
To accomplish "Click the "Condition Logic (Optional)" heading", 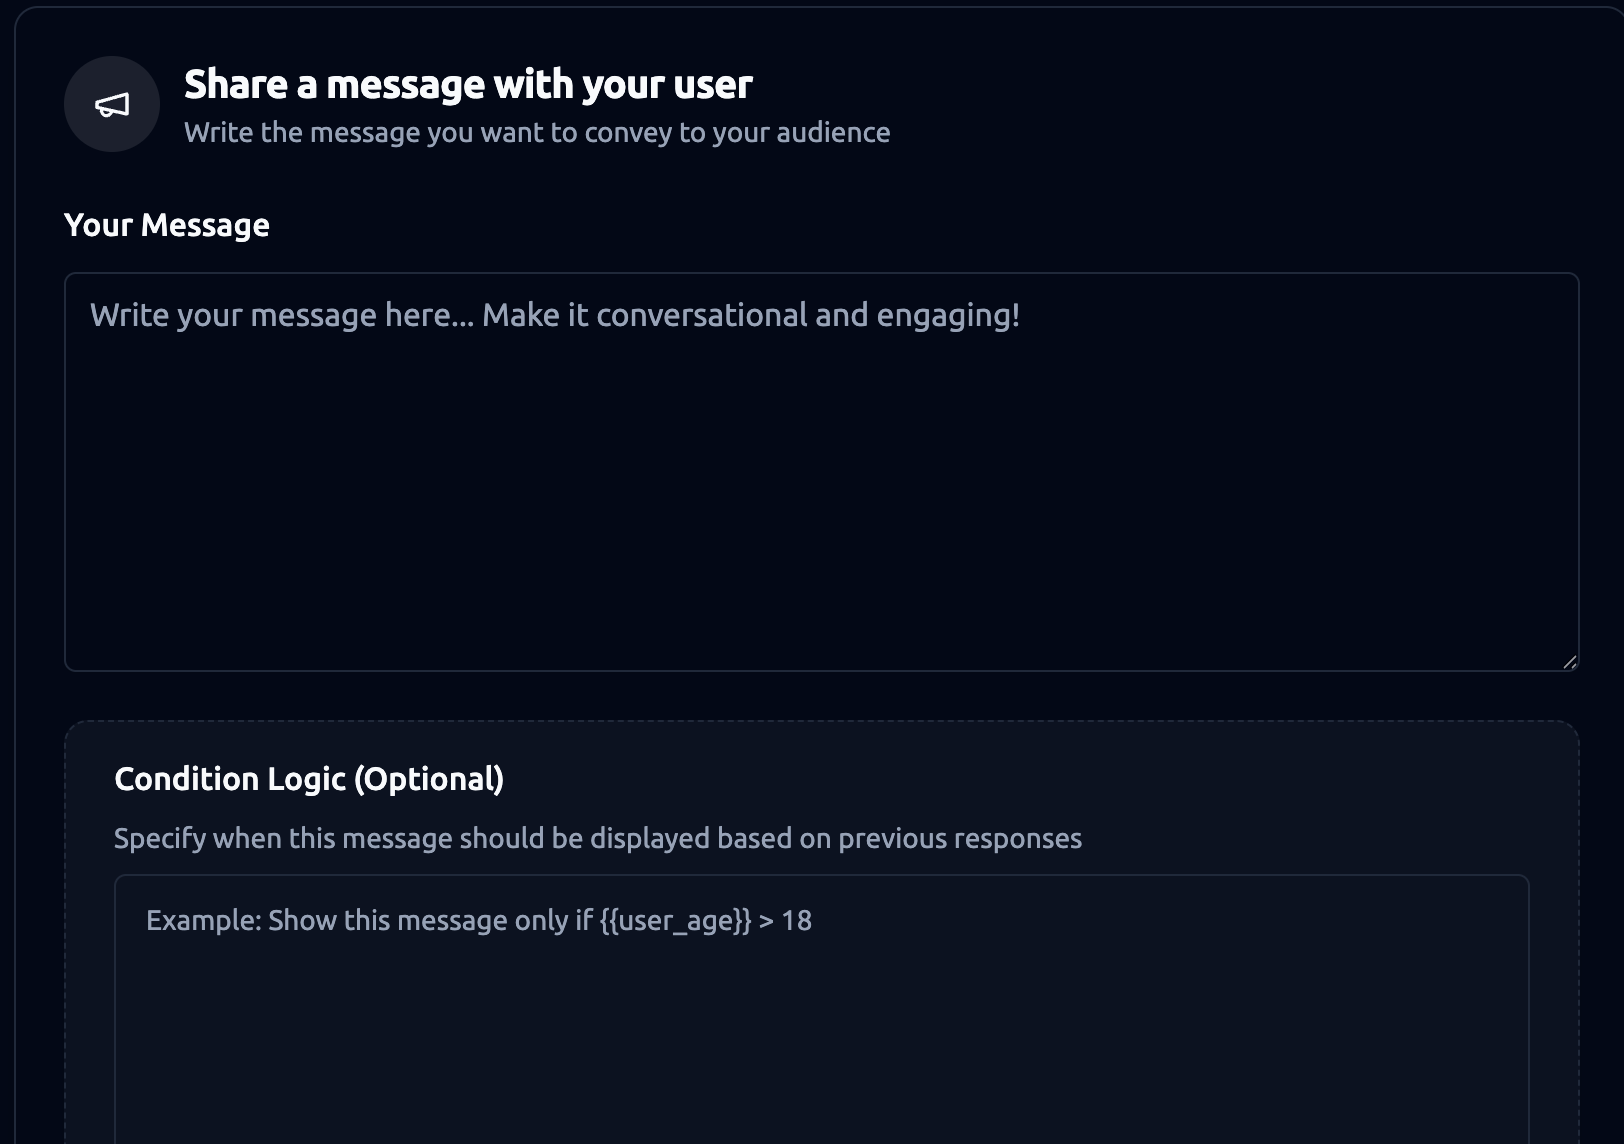I will coord(308,779).
